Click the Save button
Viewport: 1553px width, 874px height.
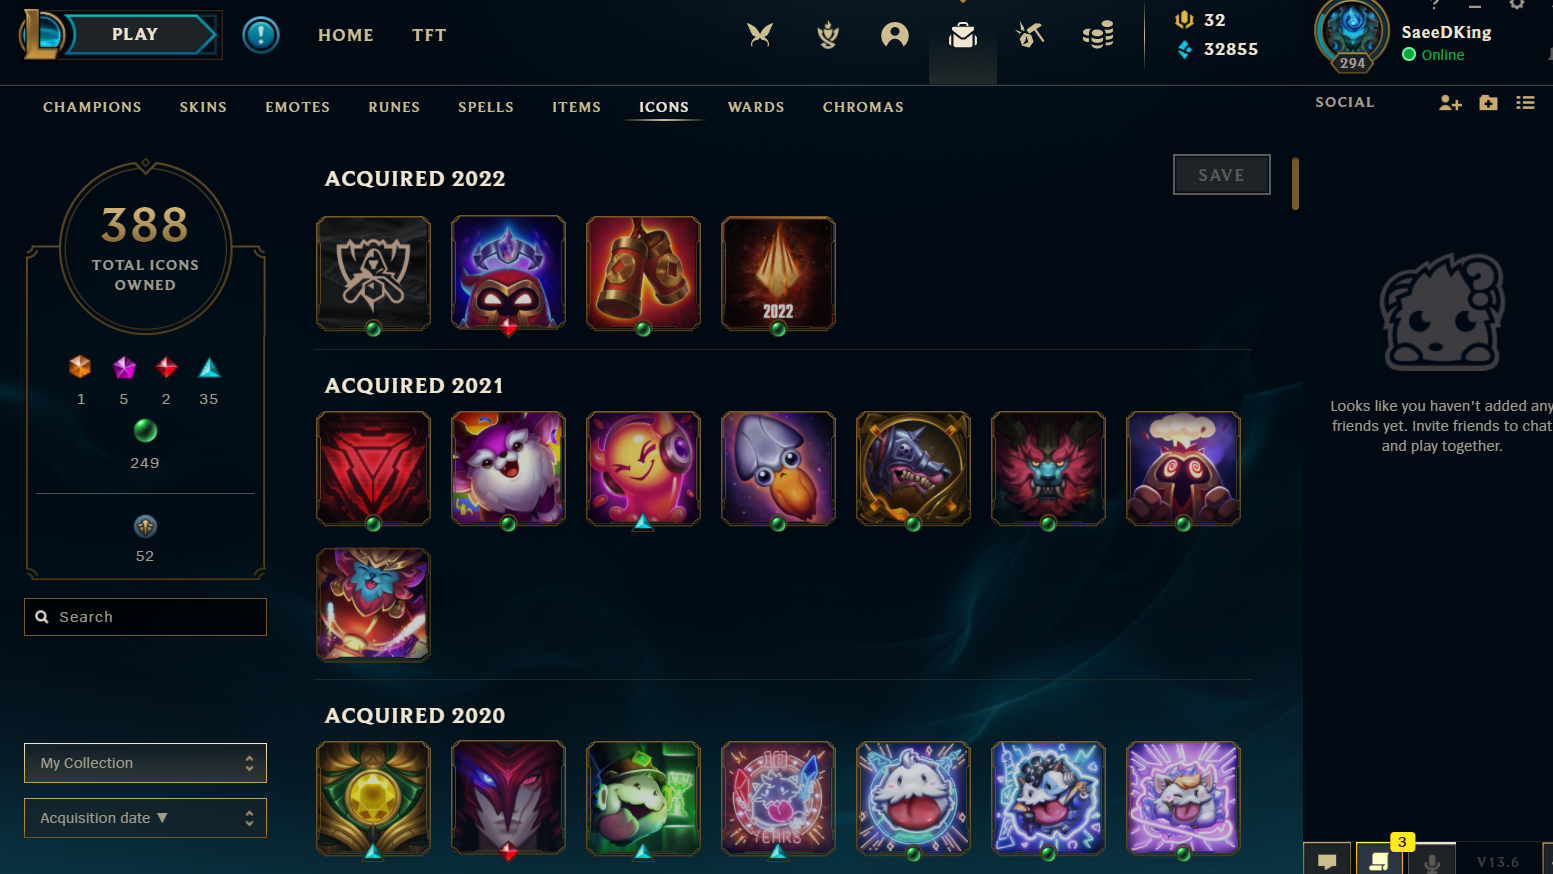click(1222, 175)
